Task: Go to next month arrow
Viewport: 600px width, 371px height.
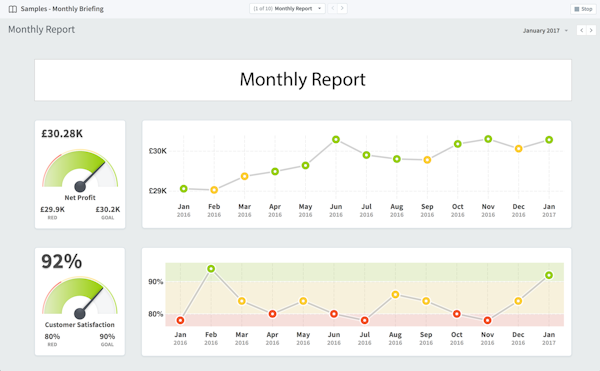Action: tap(591, 30)
